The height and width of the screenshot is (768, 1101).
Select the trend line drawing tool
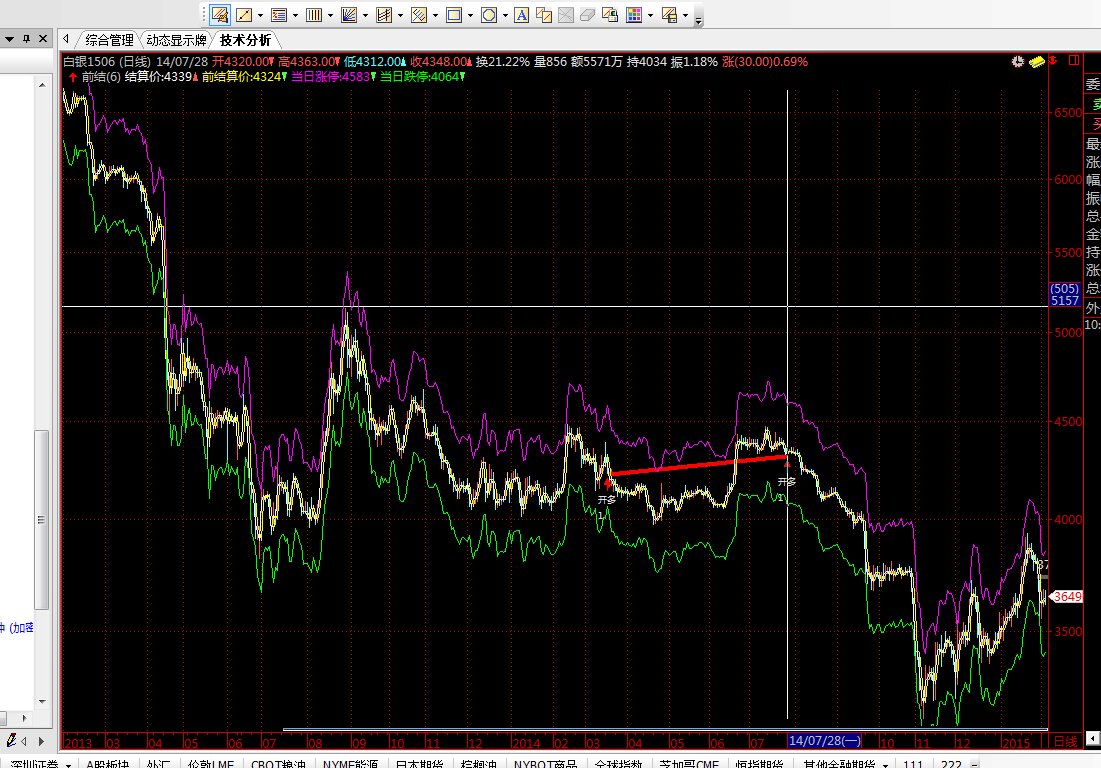click(244, 15)
